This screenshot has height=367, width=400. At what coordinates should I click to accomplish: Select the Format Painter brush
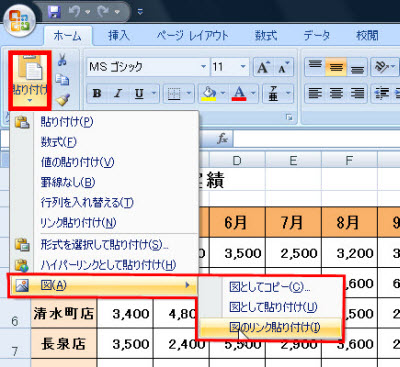pyautogui.click(x=62, y=99)
